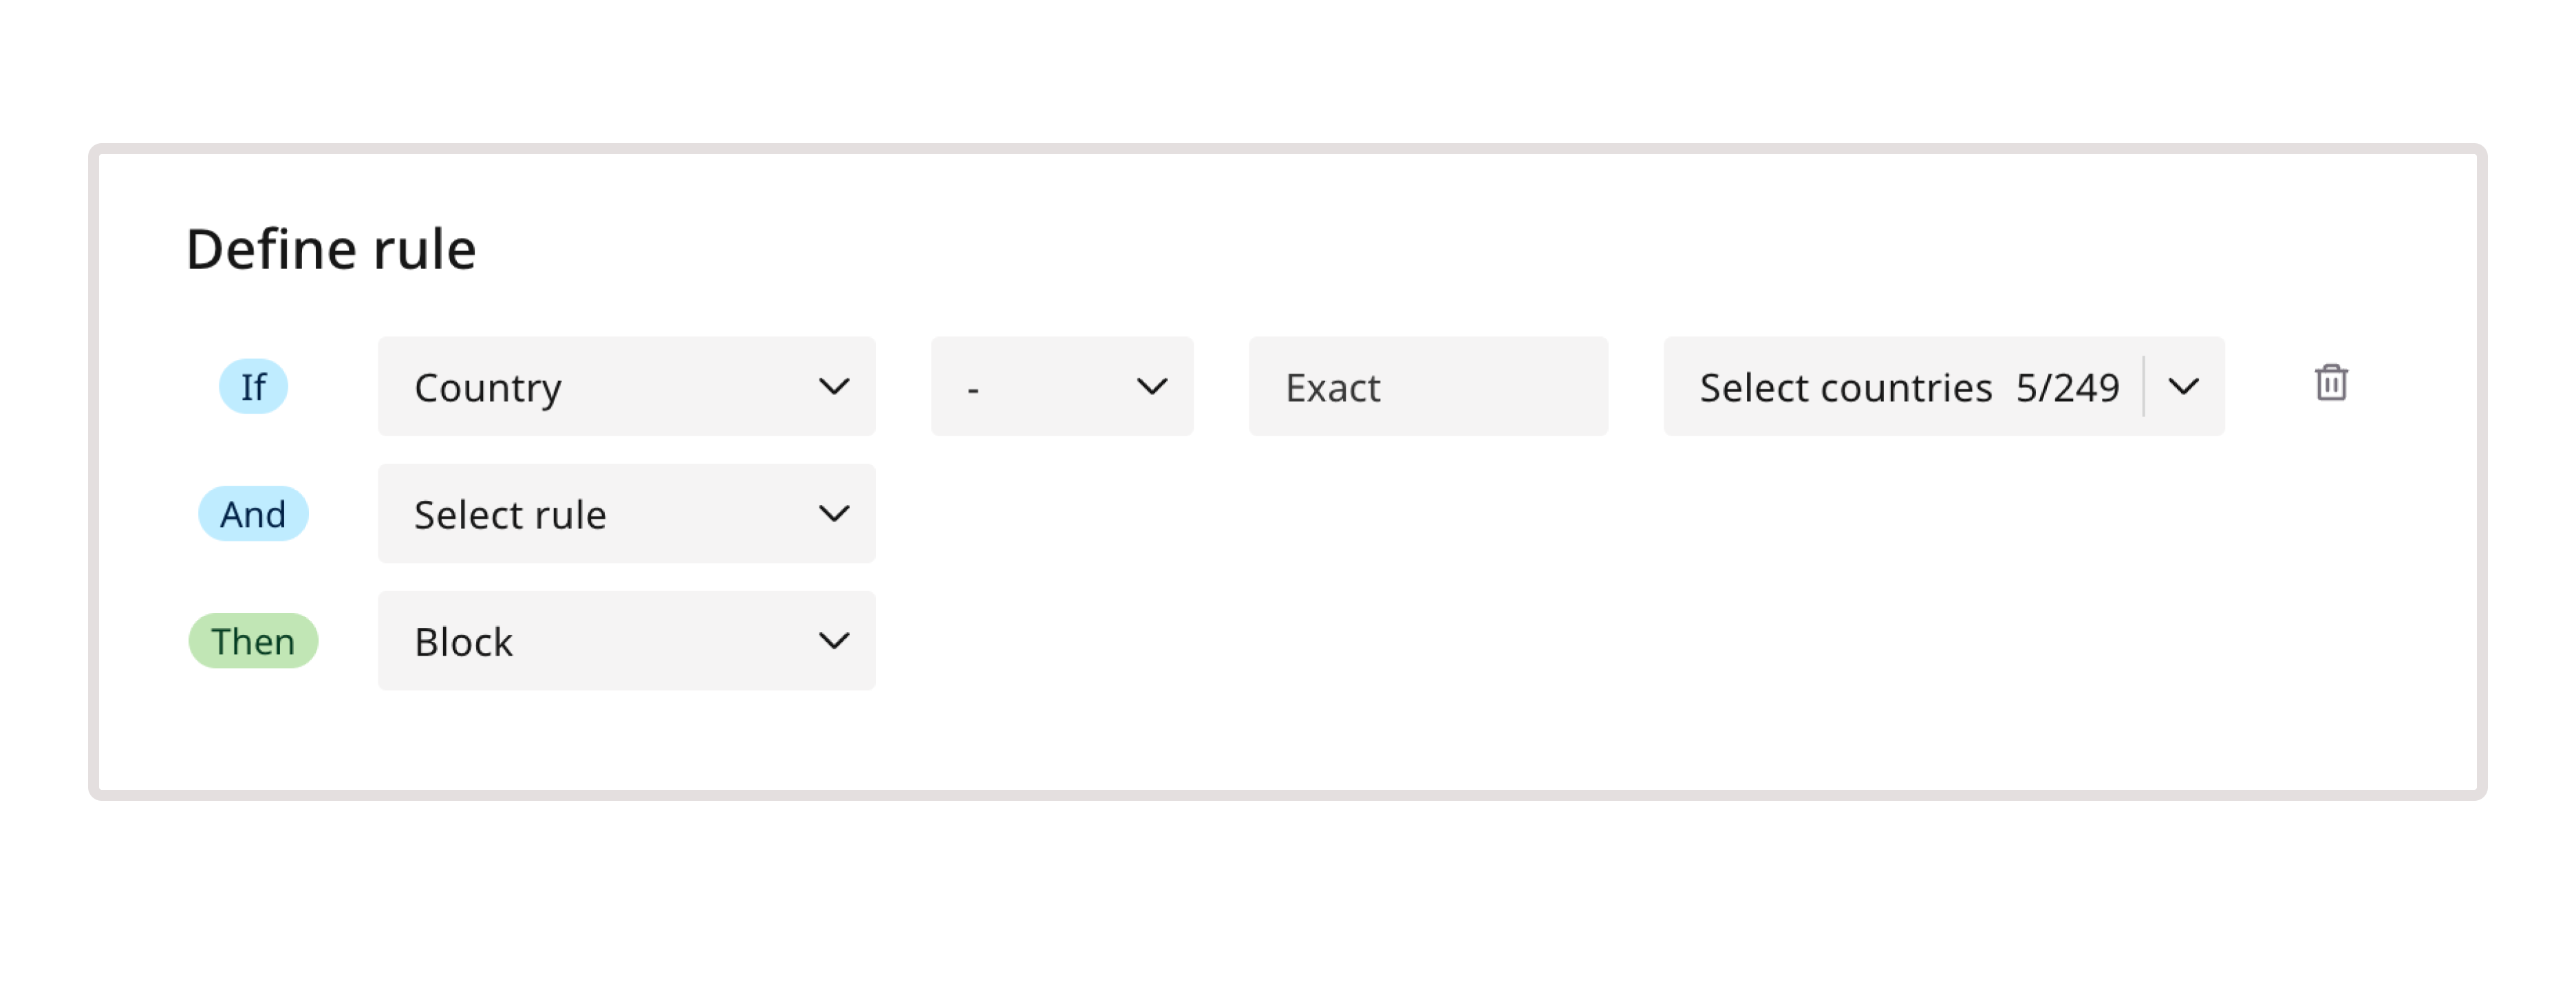Click the chevron beside the 5/249 counter
The image size is (2576, 988).
pyautogui.click(x=2183, y=386)
